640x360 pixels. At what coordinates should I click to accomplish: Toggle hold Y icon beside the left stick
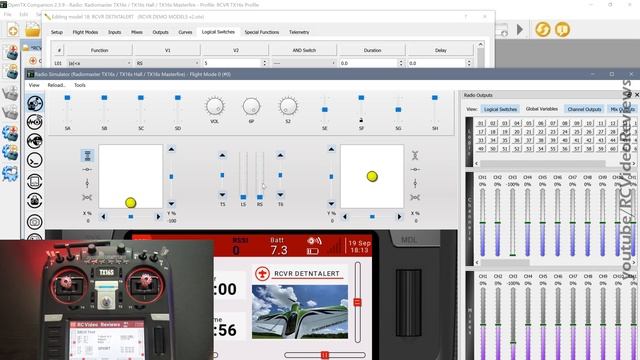coord(87,183)
